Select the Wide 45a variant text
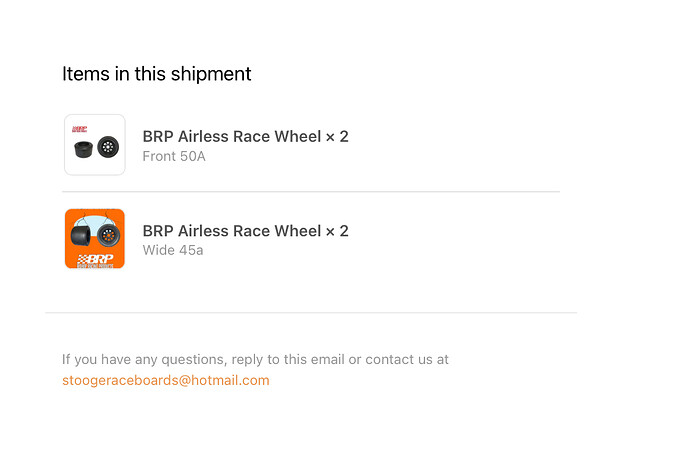 click(x=172, y=250)
